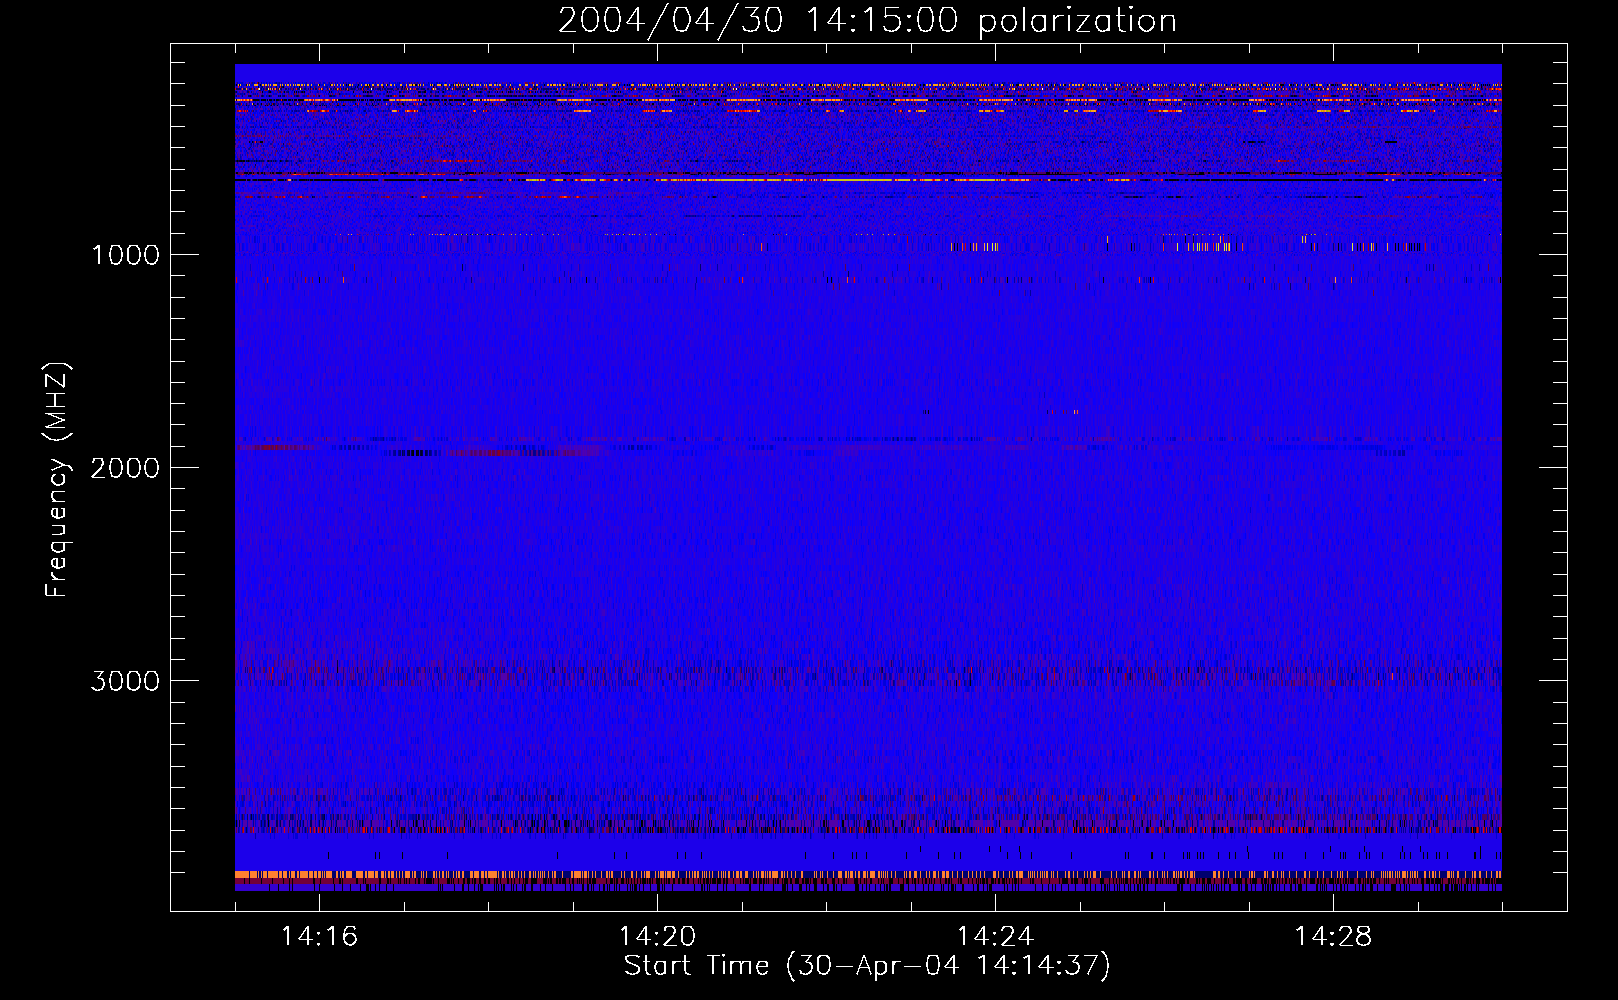
Task: Click the 14:20 time tick label
Action: [x=657, y=936]
